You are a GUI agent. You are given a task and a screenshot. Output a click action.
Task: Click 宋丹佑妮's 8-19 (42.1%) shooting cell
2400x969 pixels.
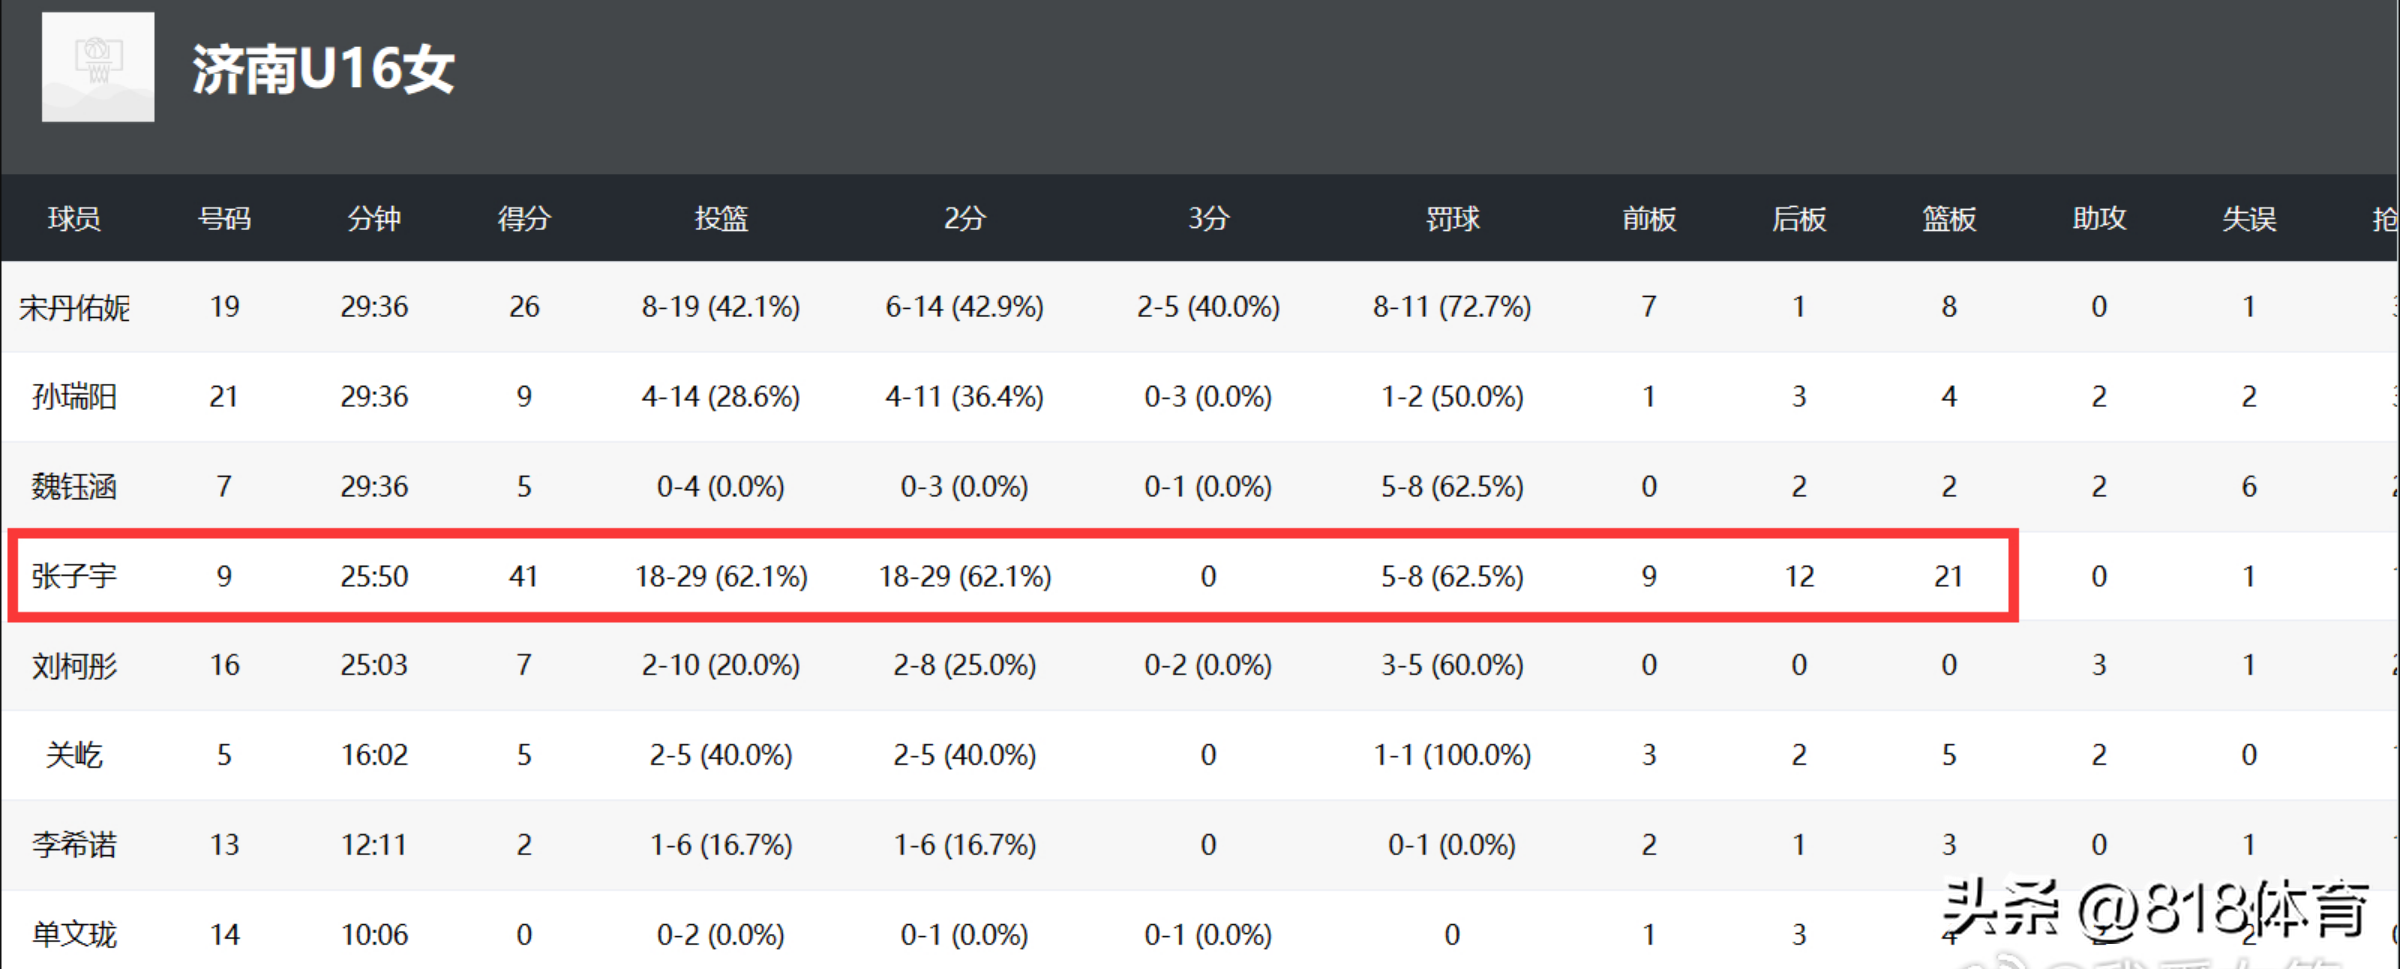(721, 307)
